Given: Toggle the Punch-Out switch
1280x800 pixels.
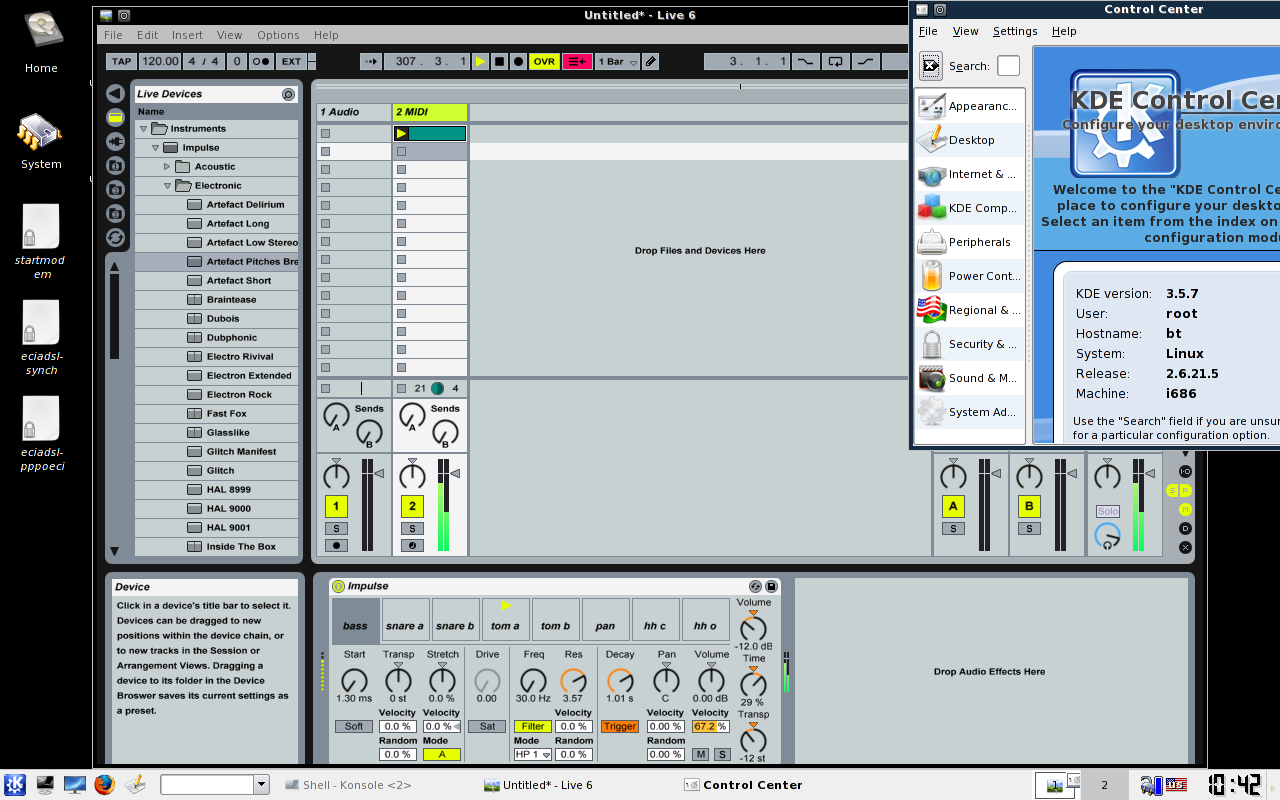Looking at the screenshot, I should click(865, 61).
